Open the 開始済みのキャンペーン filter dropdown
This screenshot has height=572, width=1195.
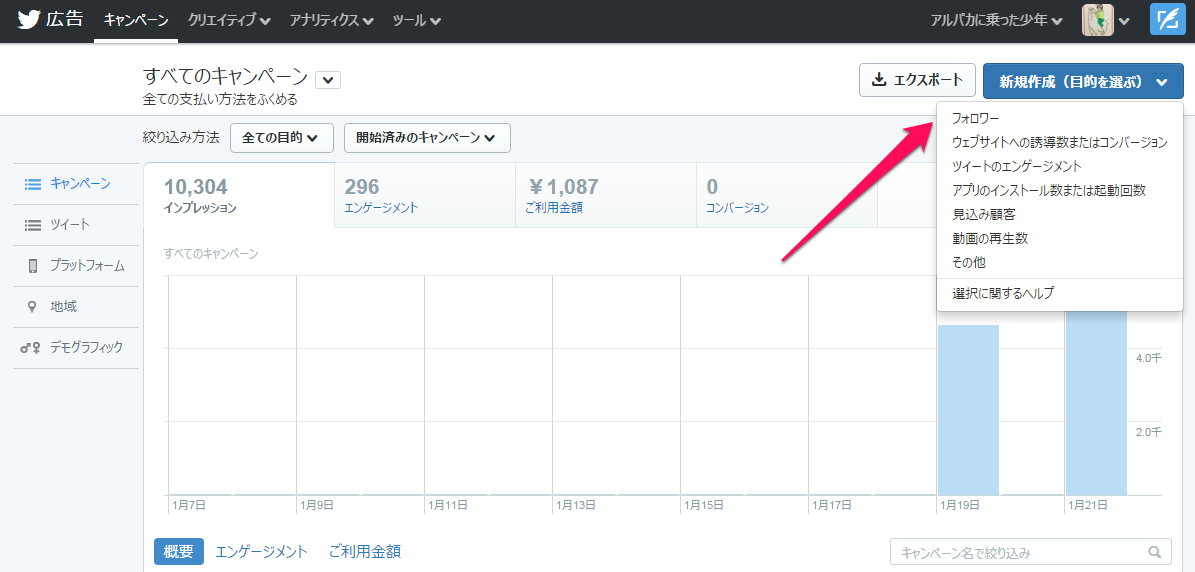[x=426, y=138]
